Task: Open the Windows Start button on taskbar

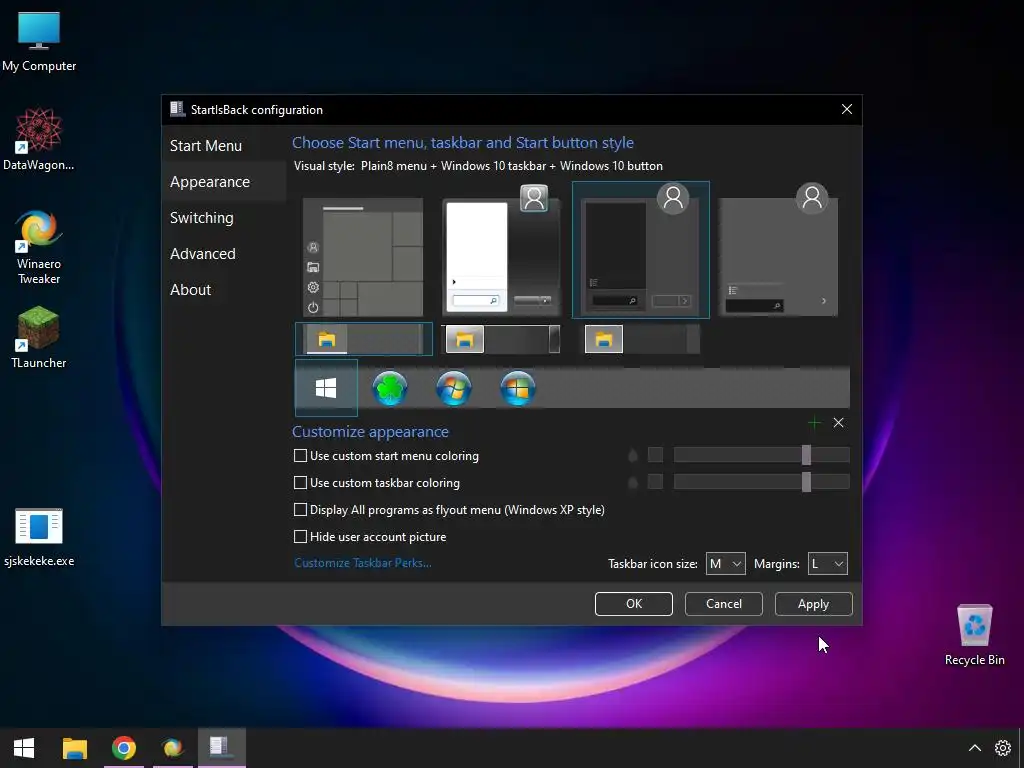Action: tap(24, 748)
